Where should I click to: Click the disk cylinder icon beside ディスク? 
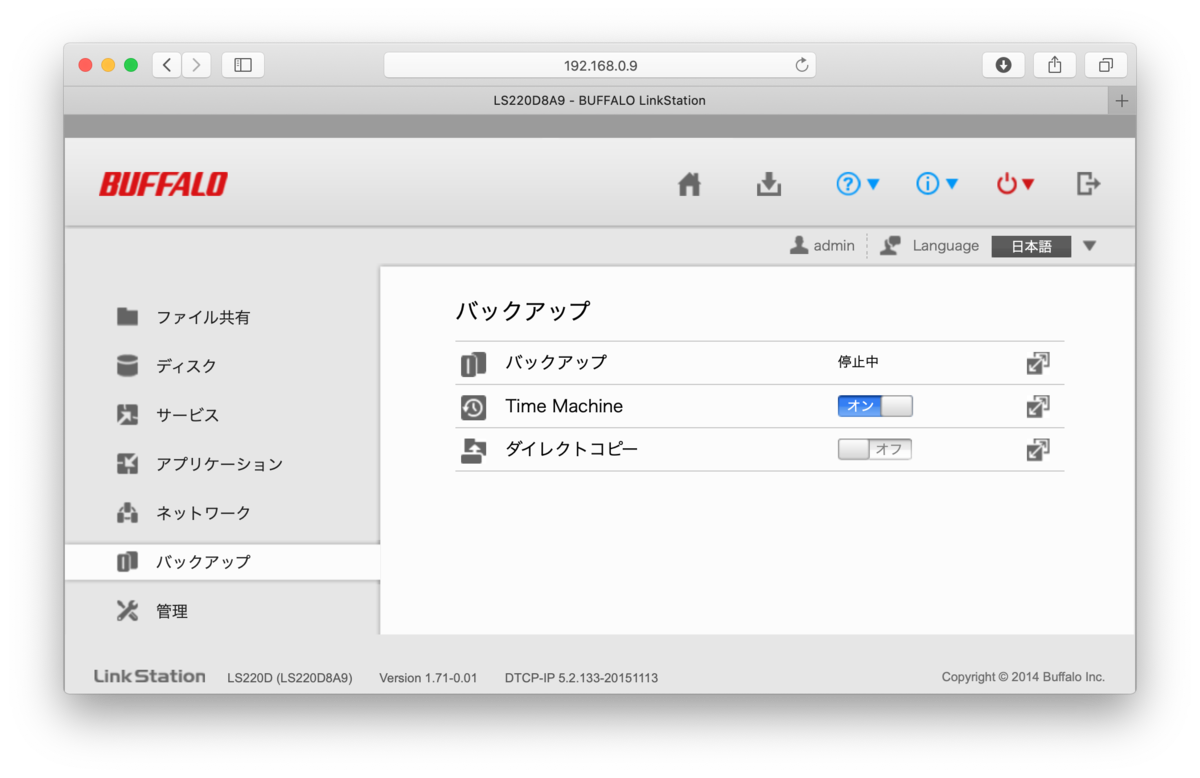pyautogui.click(x=127, y=365)
